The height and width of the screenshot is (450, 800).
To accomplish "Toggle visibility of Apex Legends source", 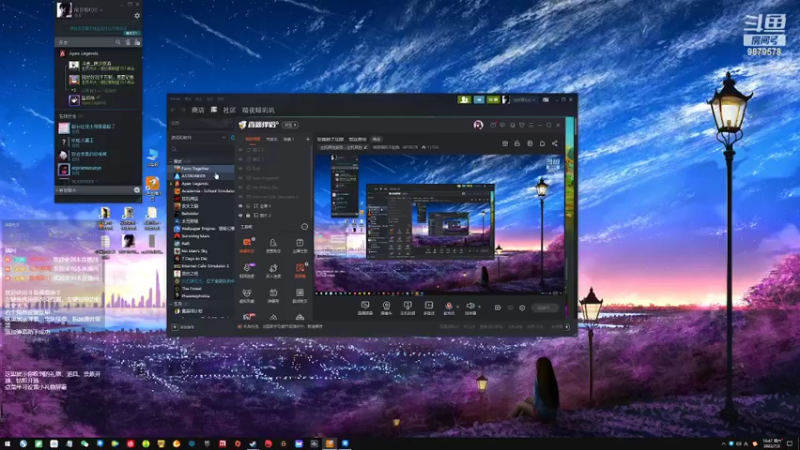I will tap(241, 178).
